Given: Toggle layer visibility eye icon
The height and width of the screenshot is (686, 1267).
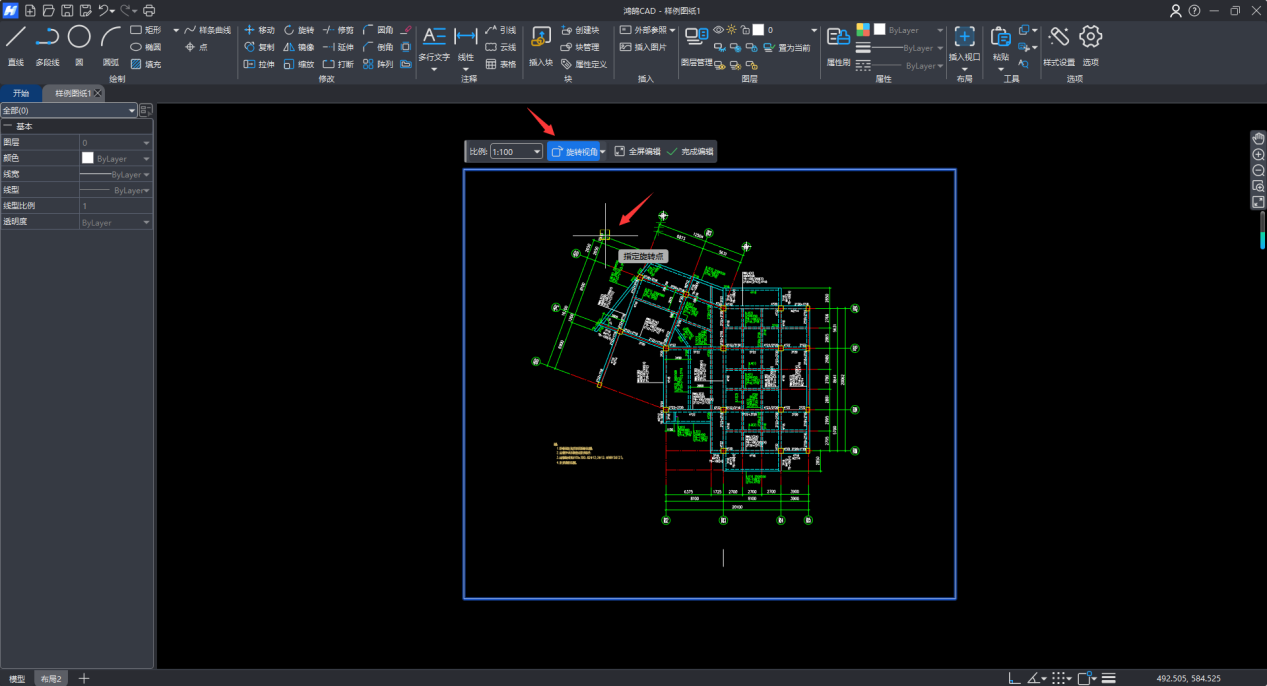Looking at the screenshot, I should point(718,30).
